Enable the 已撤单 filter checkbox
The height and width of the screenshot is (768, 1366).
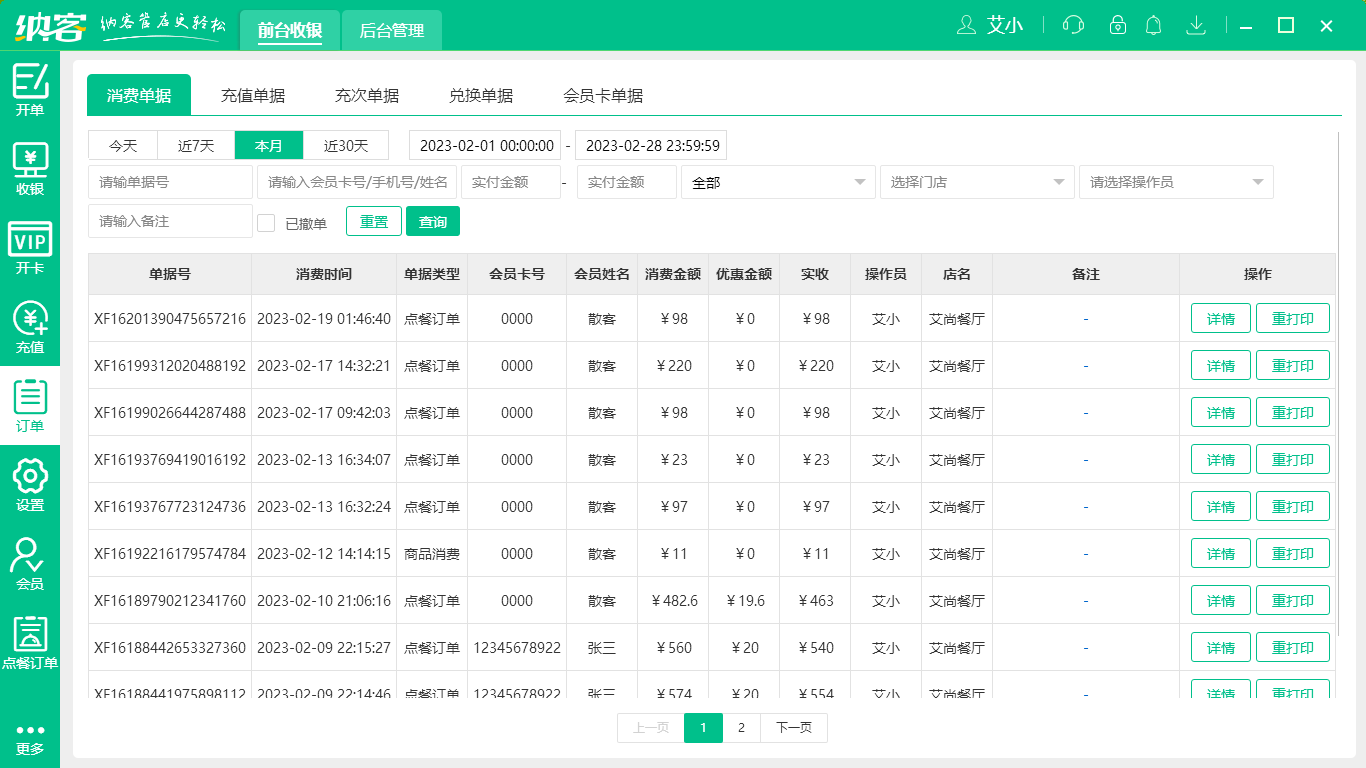click(x=266, y=222)
